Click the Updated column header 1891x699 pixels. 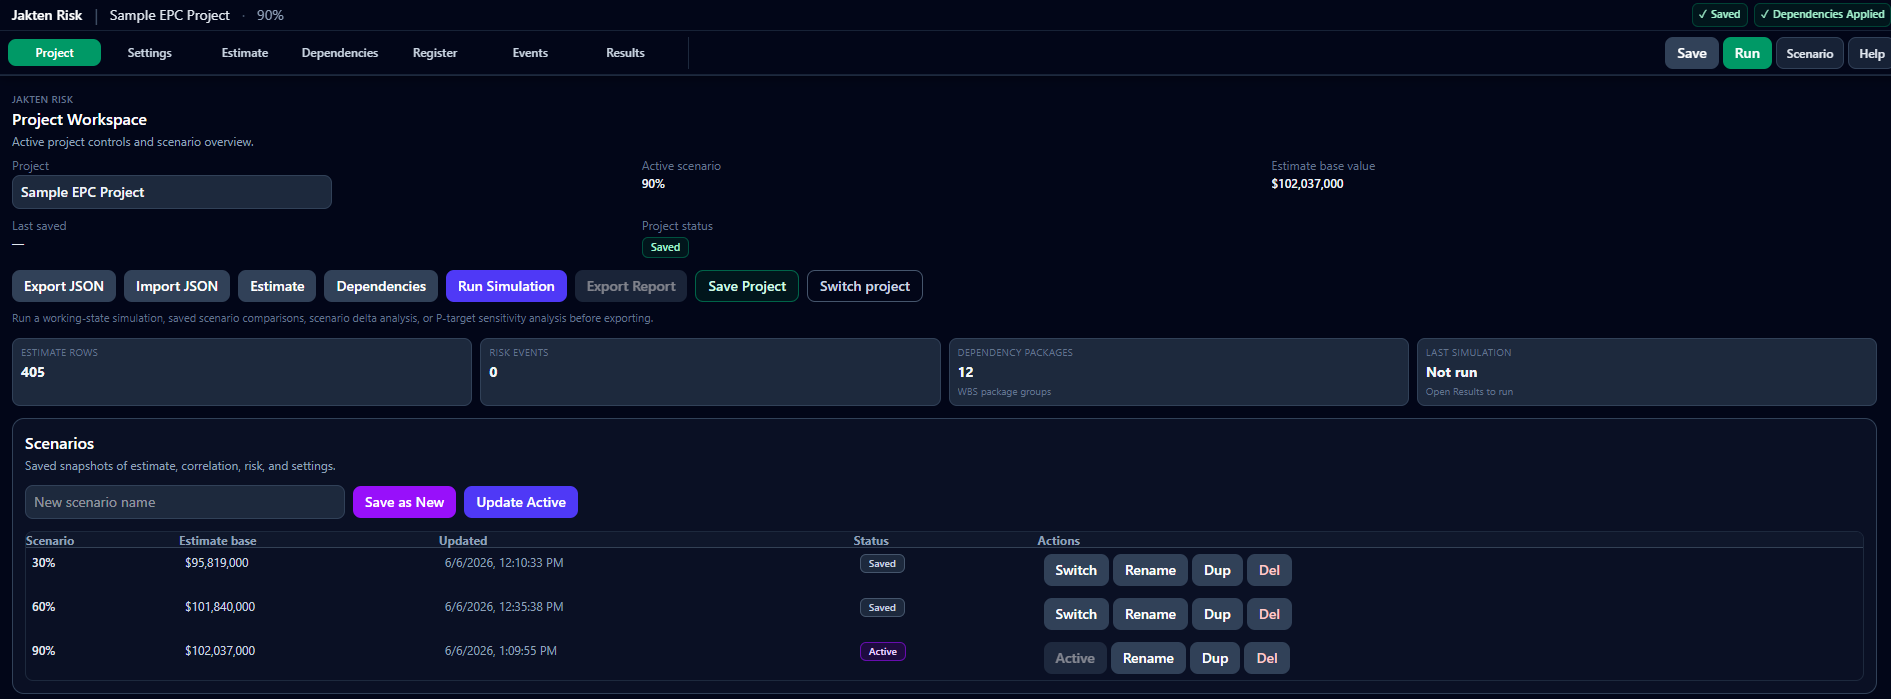point(463,540)
